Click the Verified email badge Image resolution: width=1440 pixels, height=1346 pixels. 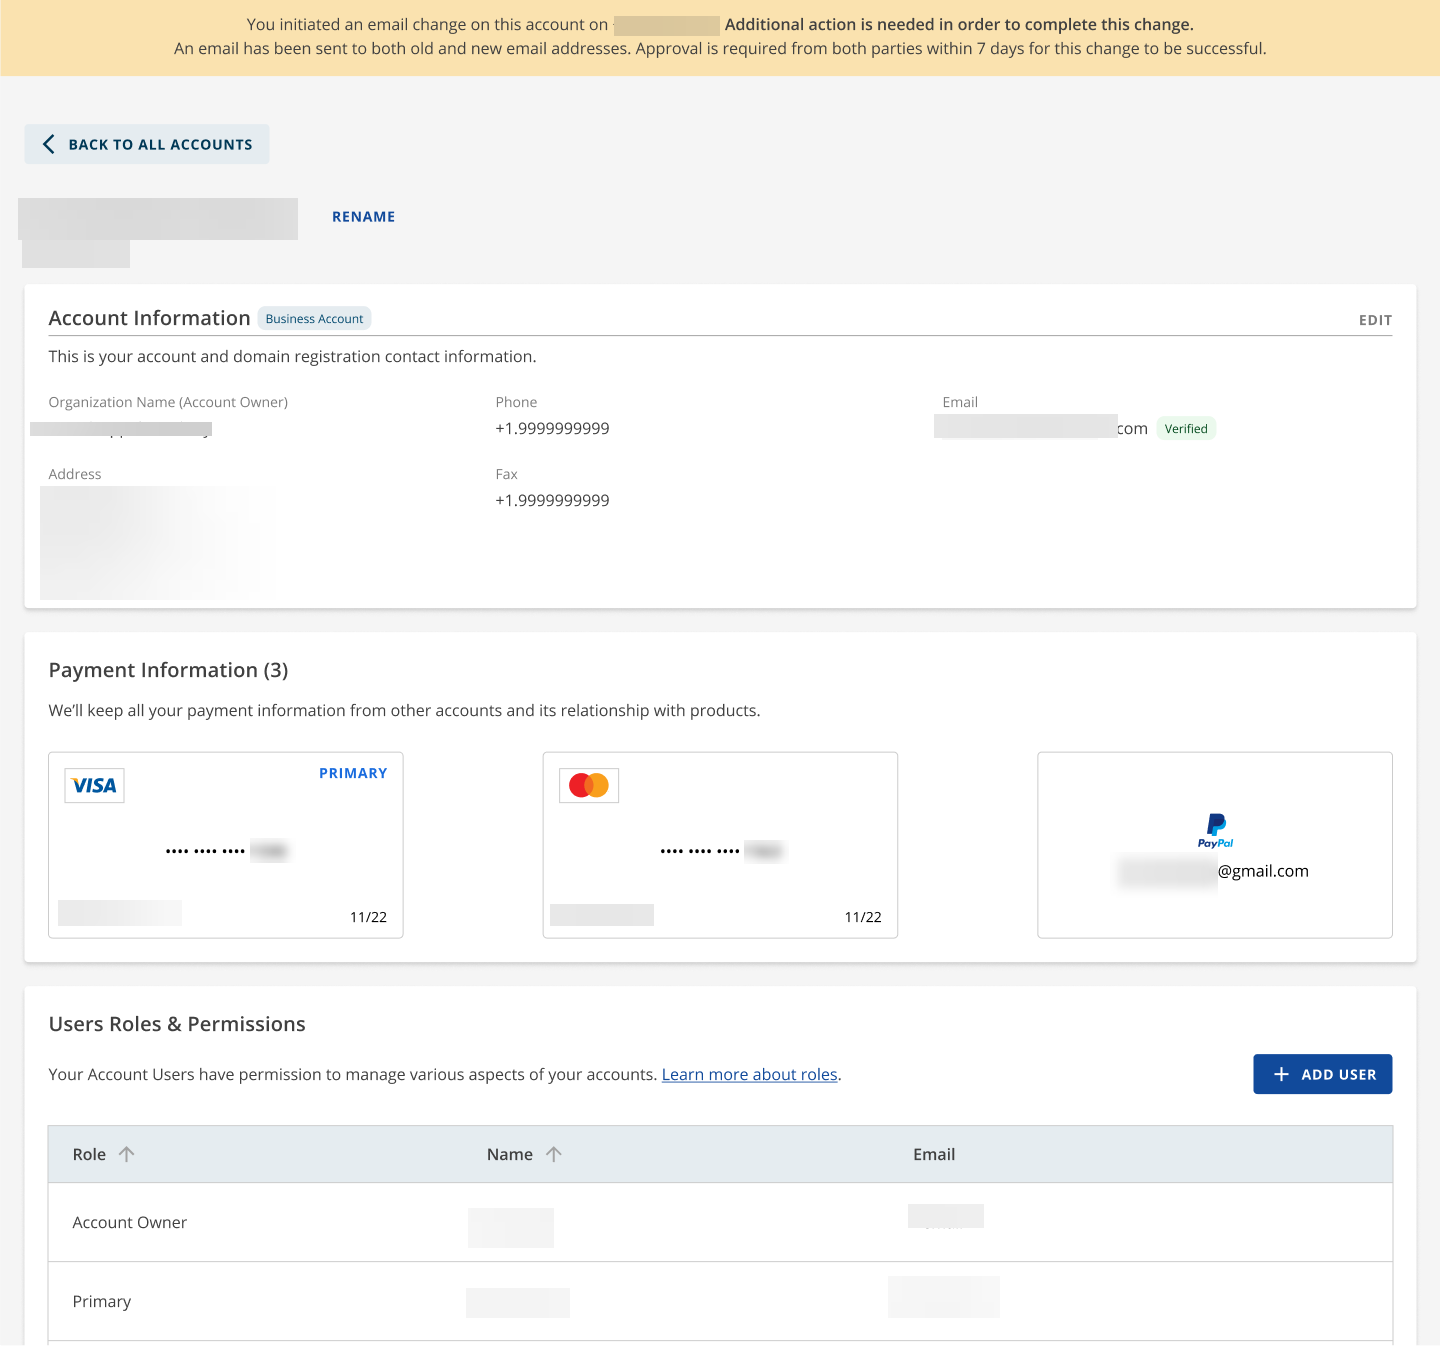coord(1186,429)
